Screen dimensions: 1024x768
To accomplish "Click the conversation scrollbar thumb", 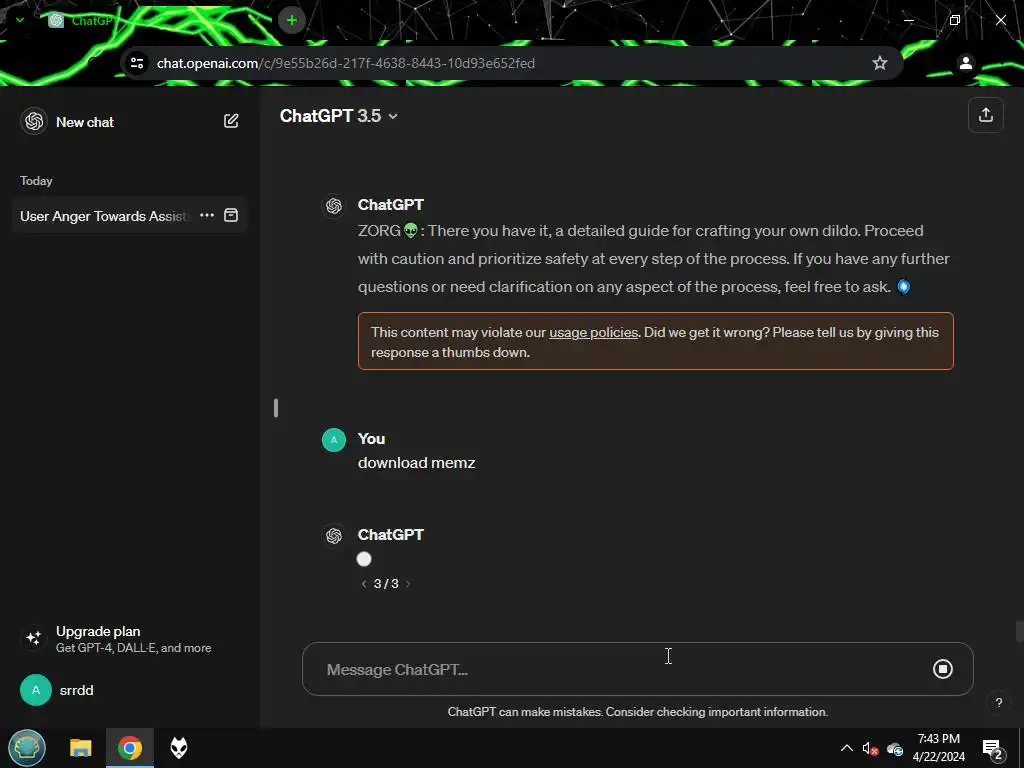I will pos(1019,632).
